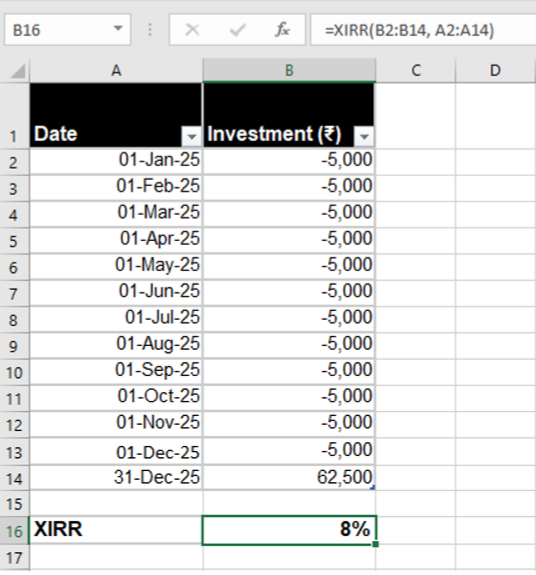The image size is (536, 575).
Task: Click the Investment (₹) header cell
Action: point(289,116)
